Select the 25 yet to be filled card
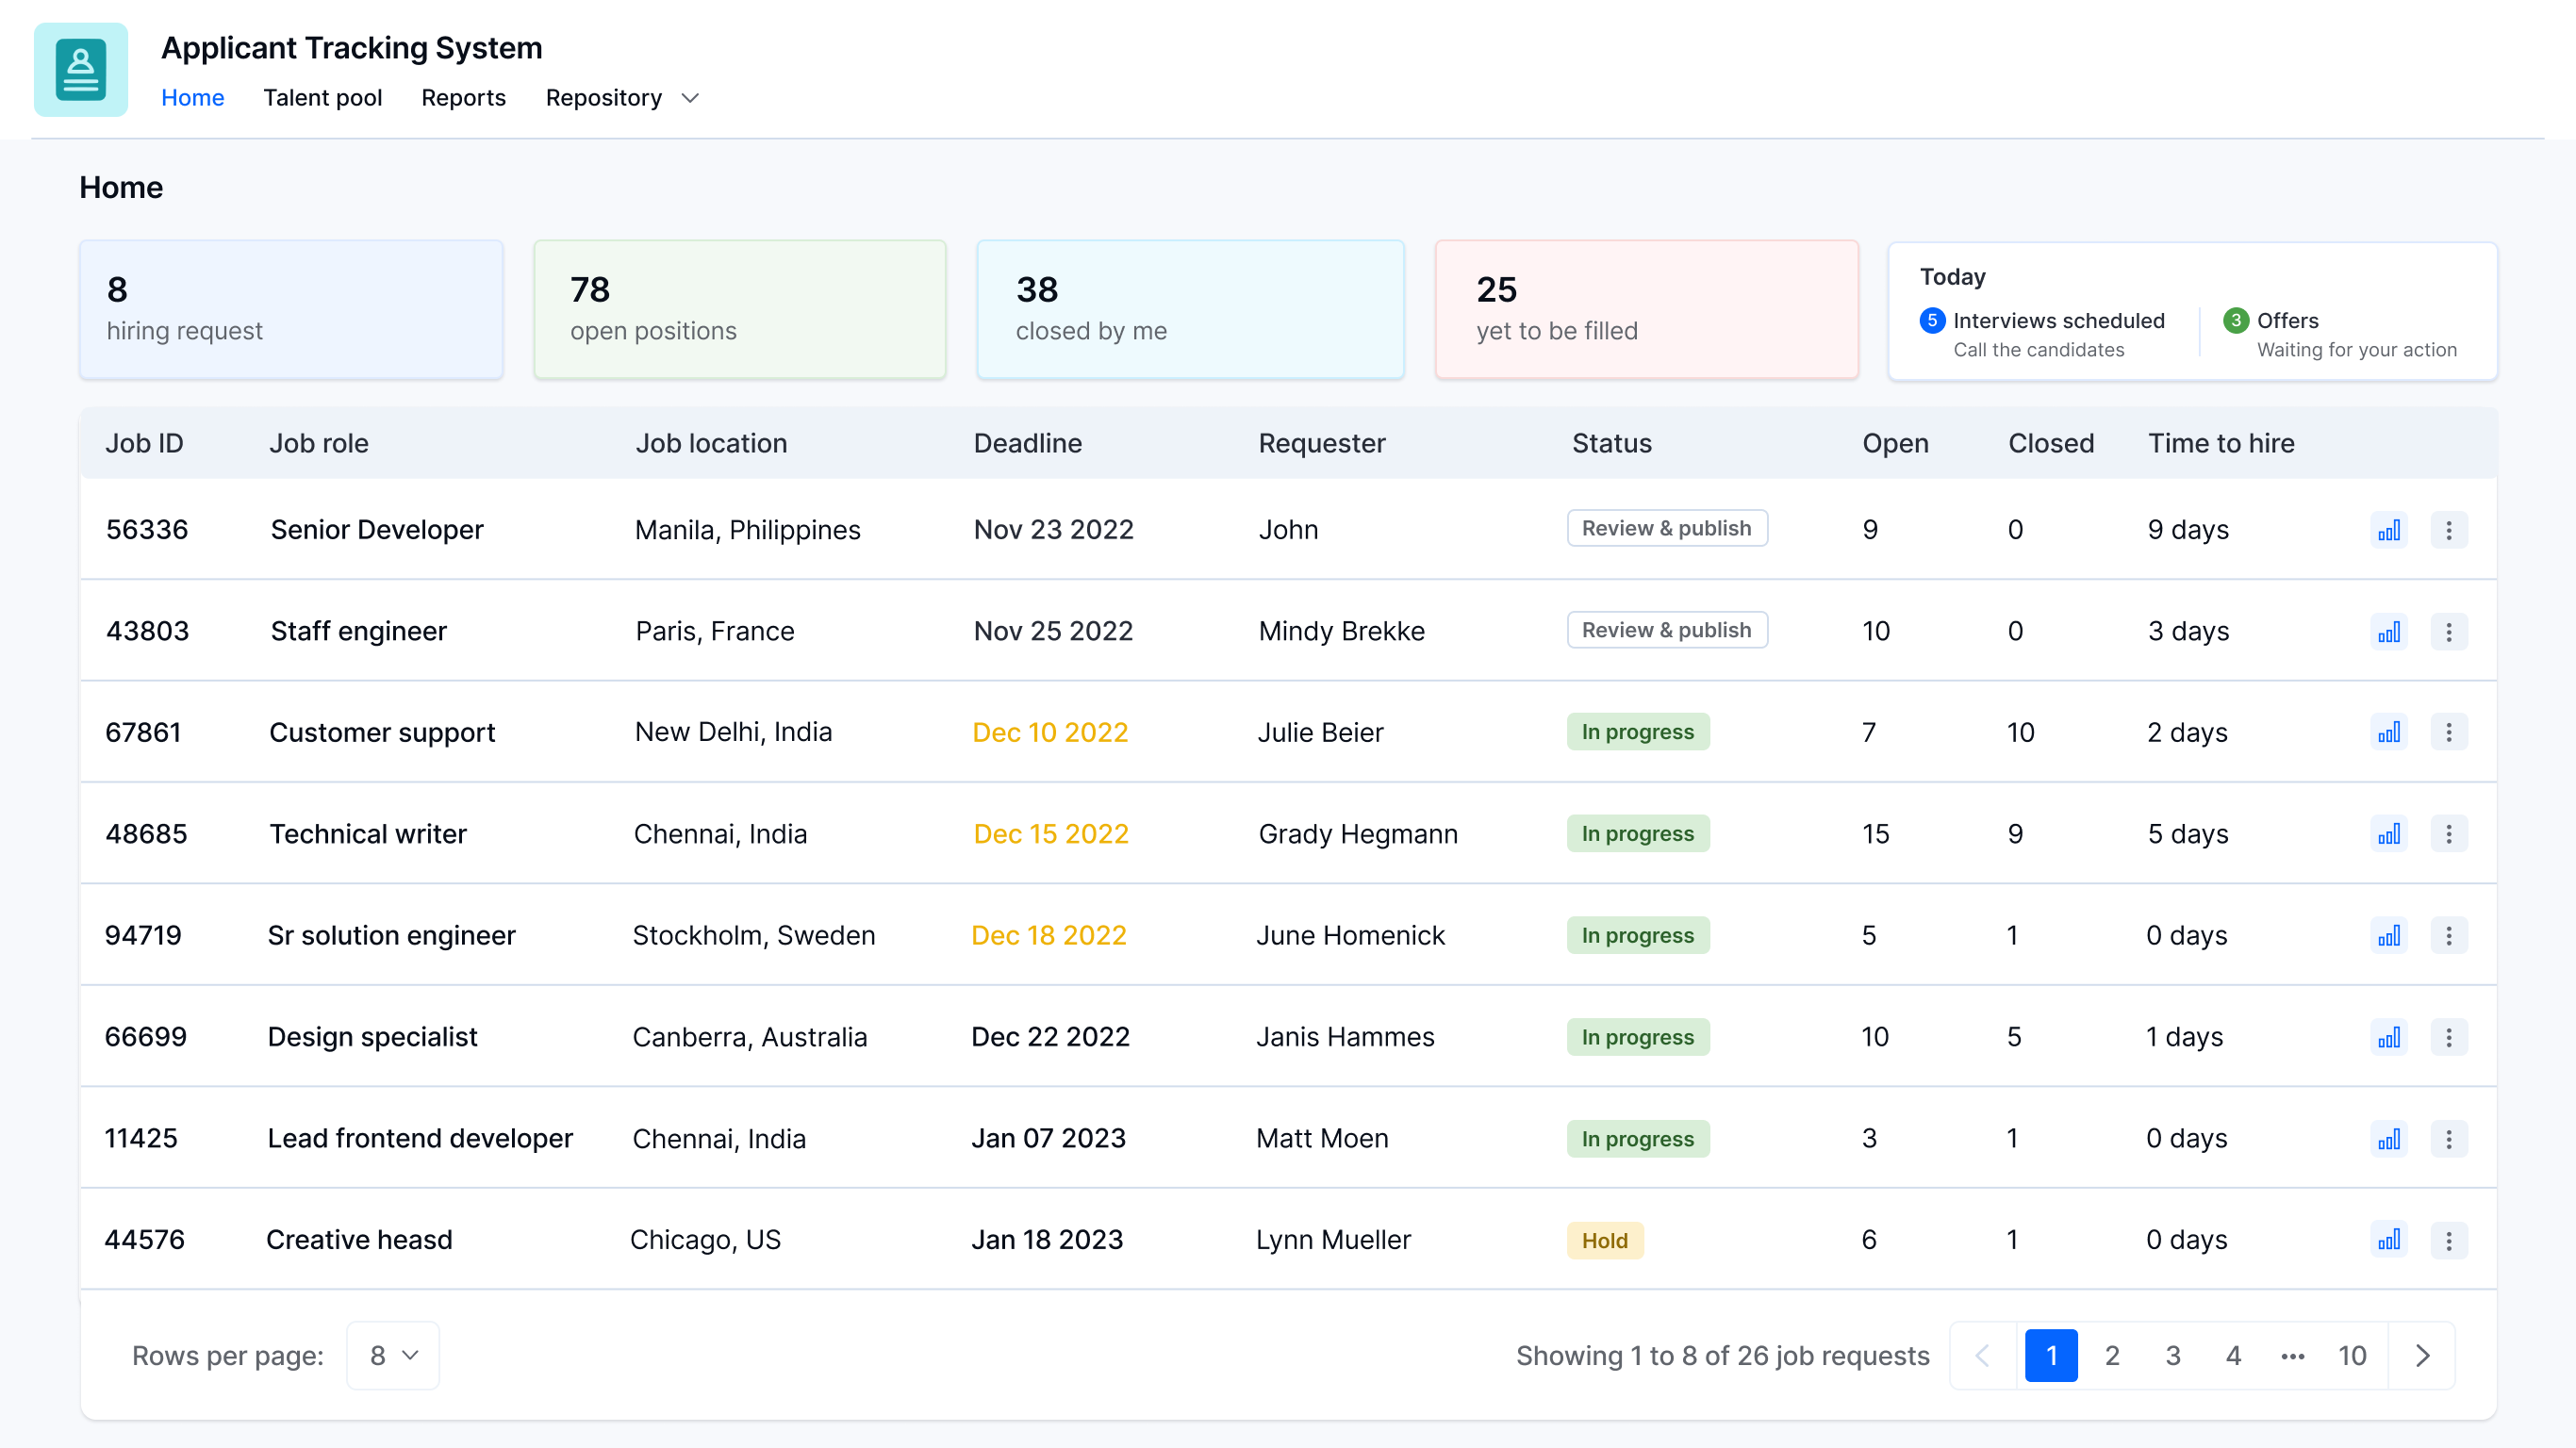 1646,309
